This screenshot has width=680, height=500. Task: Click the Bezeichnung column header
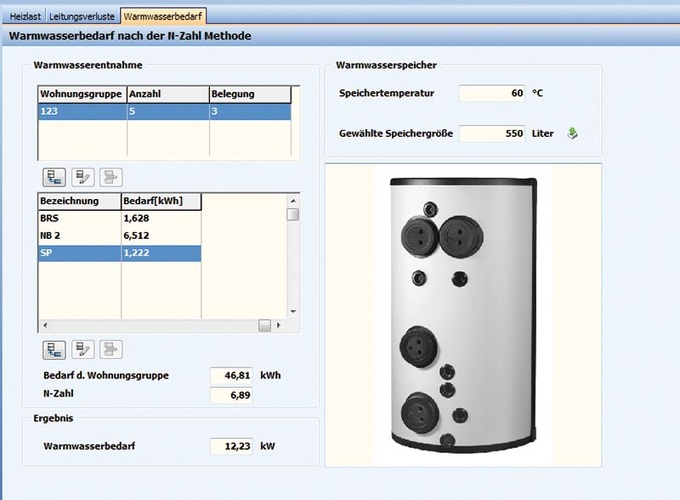point(79,201)
